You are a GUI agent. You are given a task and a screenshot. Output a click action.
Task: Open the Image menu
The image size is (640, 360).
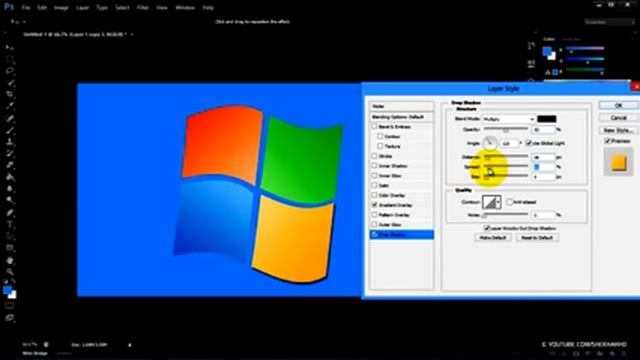61,8
